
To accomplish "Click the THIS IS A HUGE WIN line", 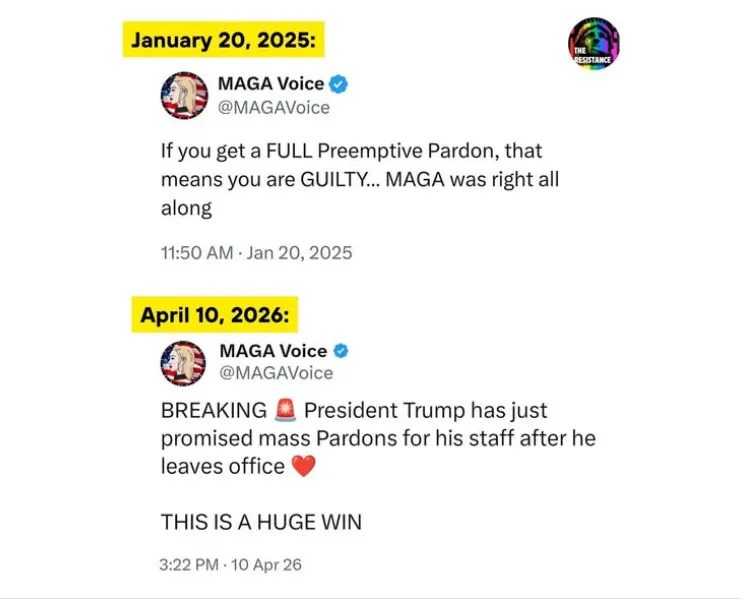I will 260,521.
